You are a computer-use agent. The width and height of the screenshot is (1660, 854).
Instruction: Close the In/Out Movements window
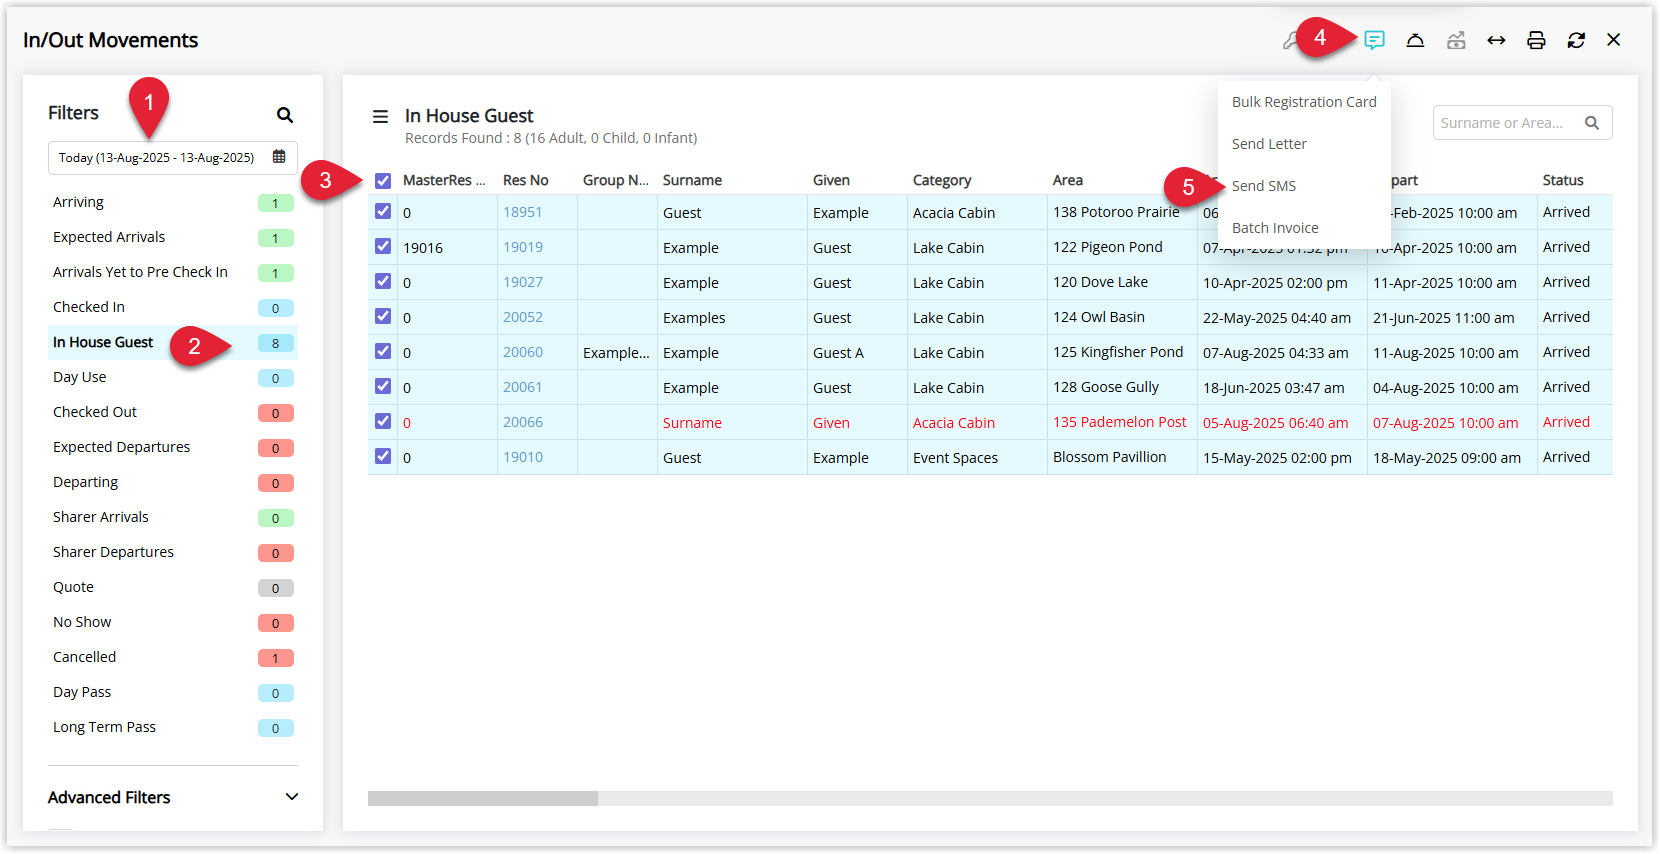click(1614, 40)
